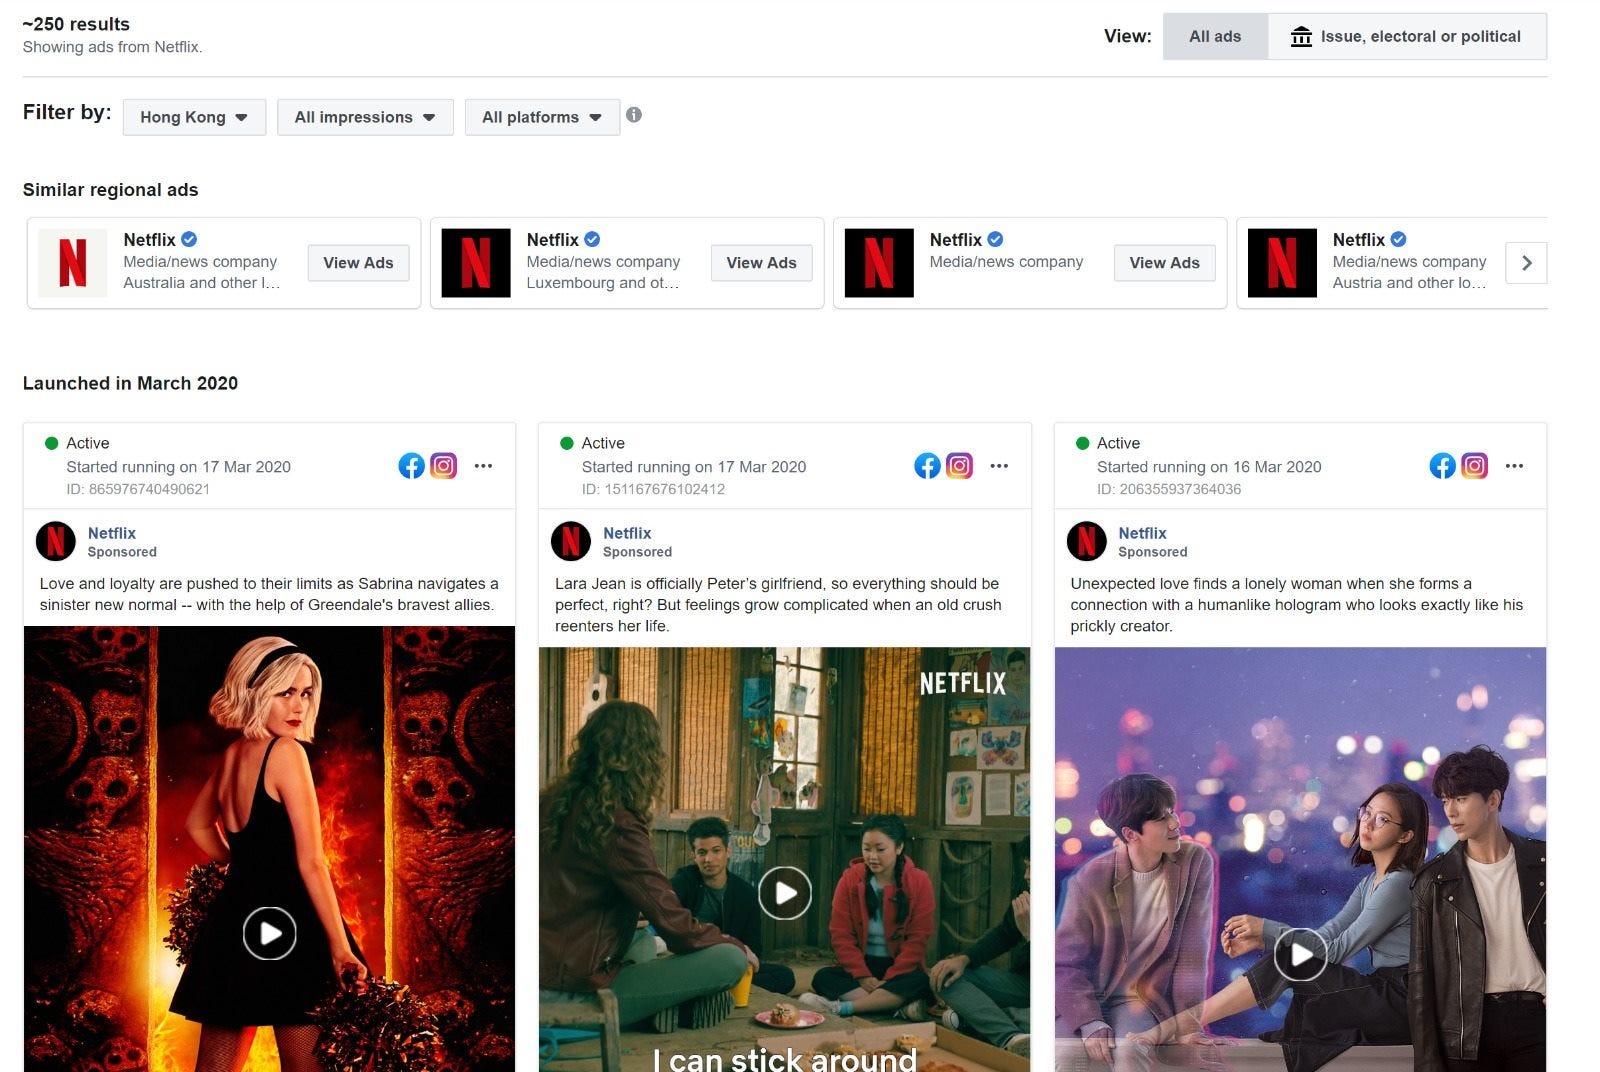Play the Lara Jean ad video

(x=785, y=893)
